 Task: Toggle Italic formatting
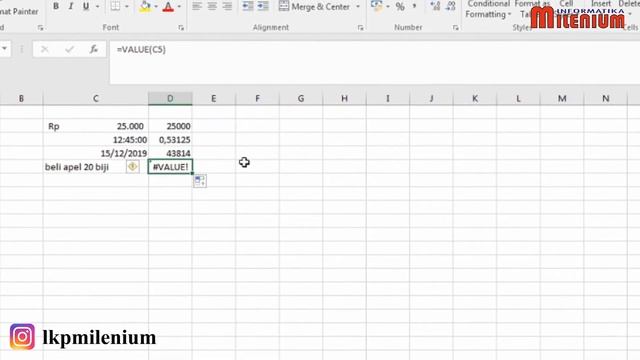click(71, 6)
